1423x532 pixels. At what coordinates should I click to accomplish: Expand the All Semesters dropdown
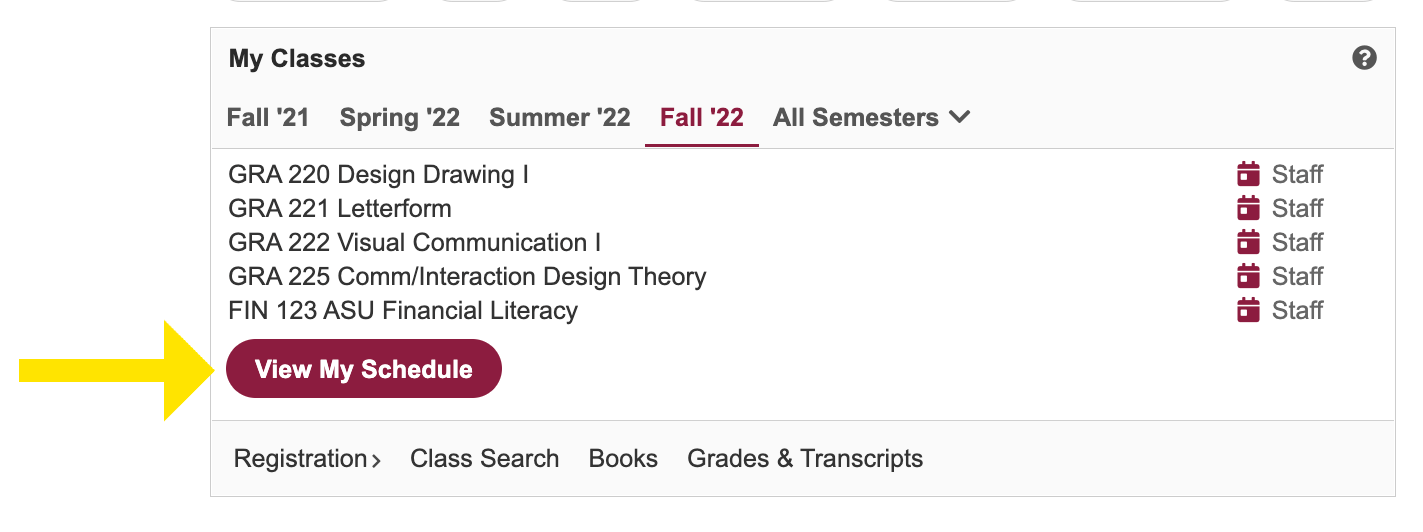click(x=871, y=118)
